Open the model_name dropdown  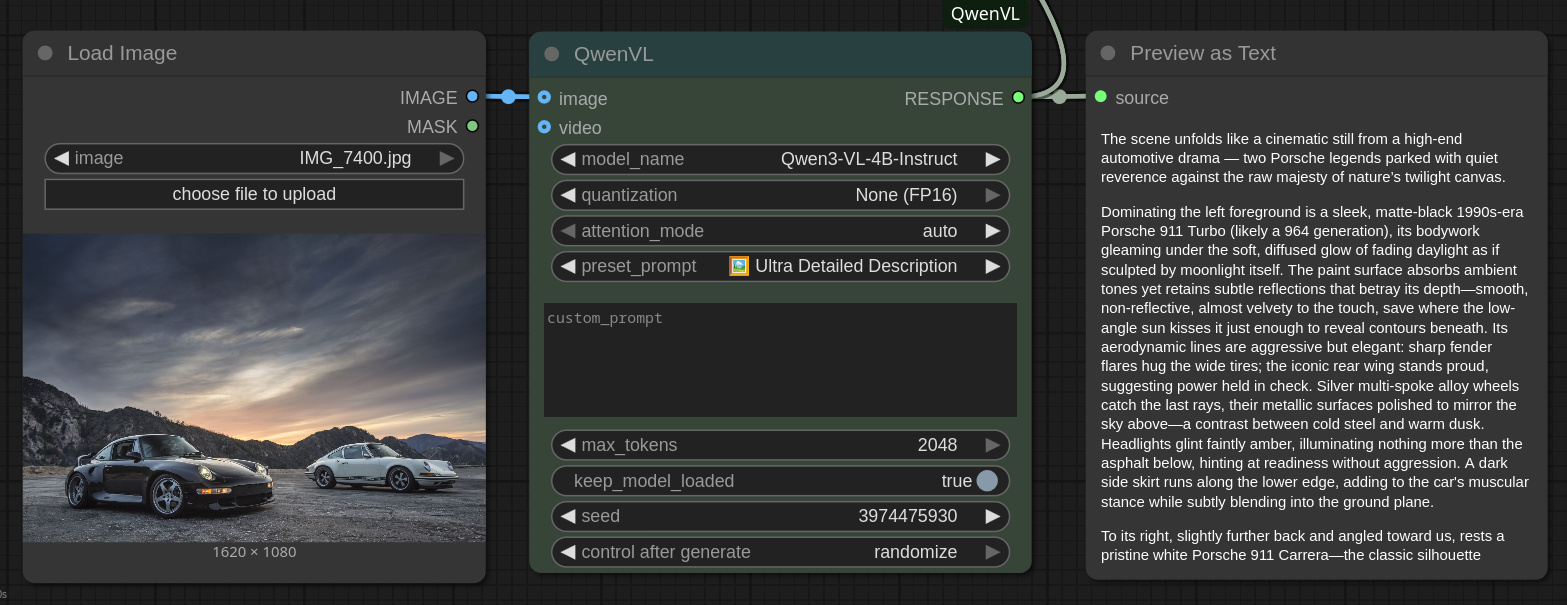tap(780, 159)
